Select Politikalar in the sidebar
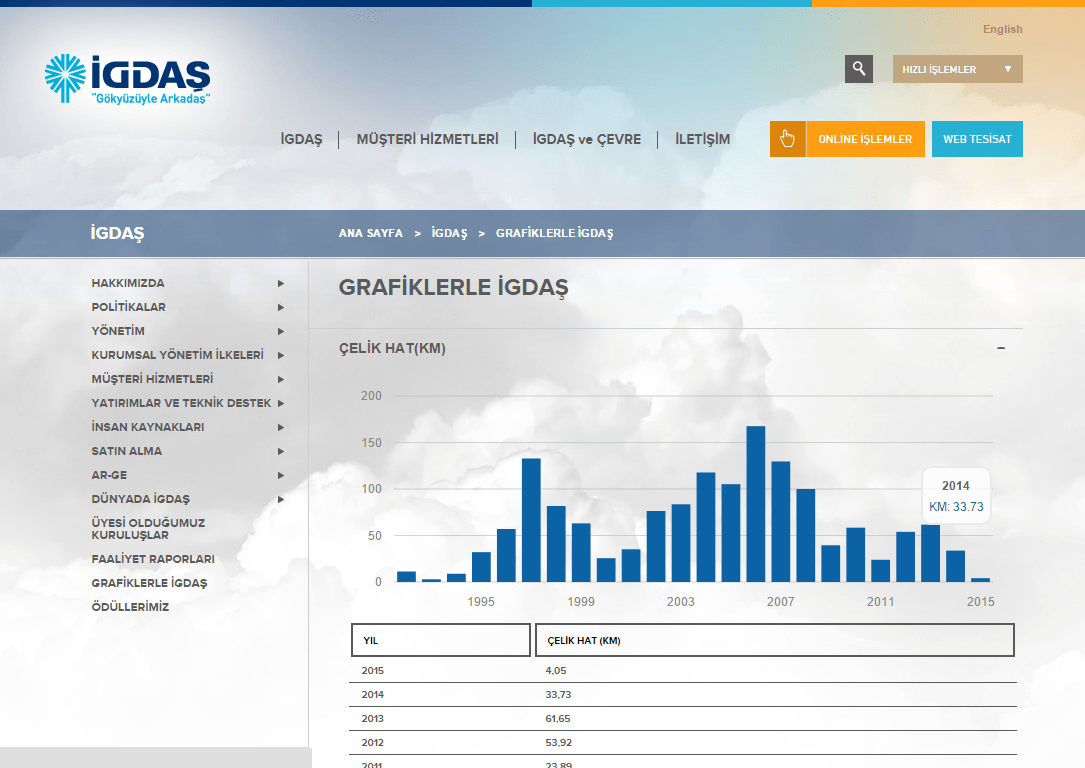The width and height of the screenshot is (1085, 768). [129, 307]
